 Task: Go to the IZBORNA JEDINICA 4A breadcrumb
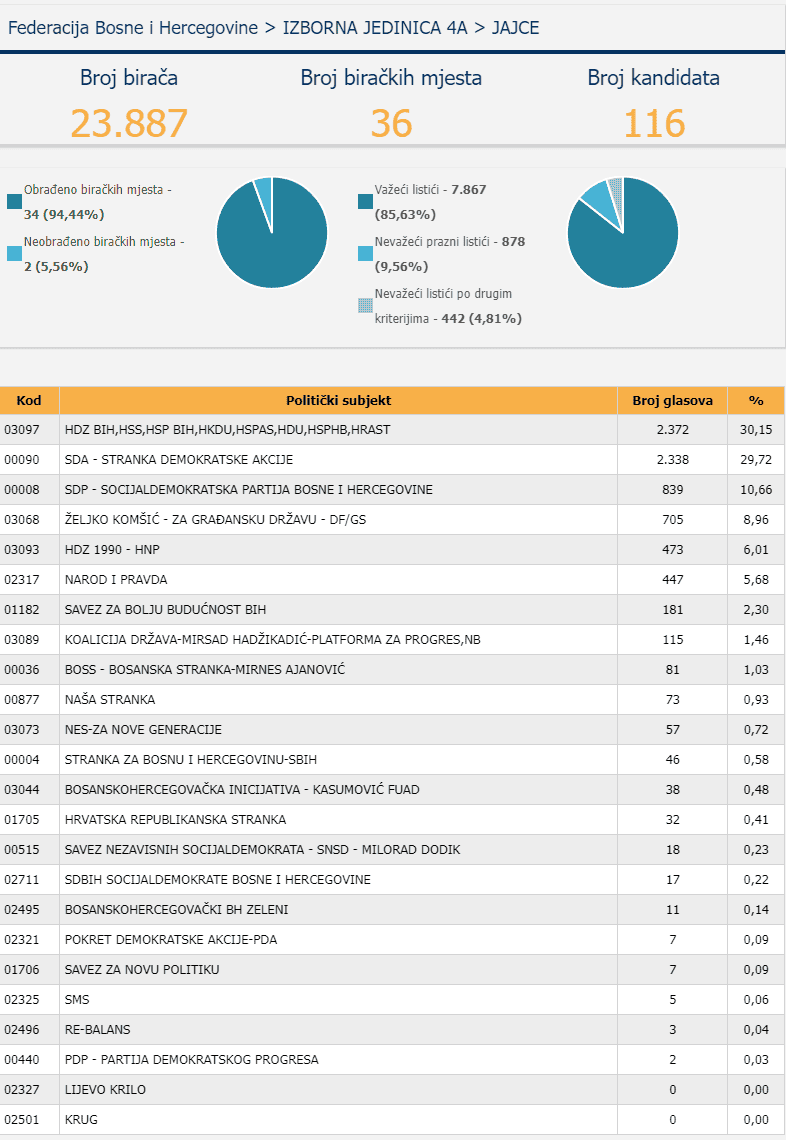click(375, 27)
